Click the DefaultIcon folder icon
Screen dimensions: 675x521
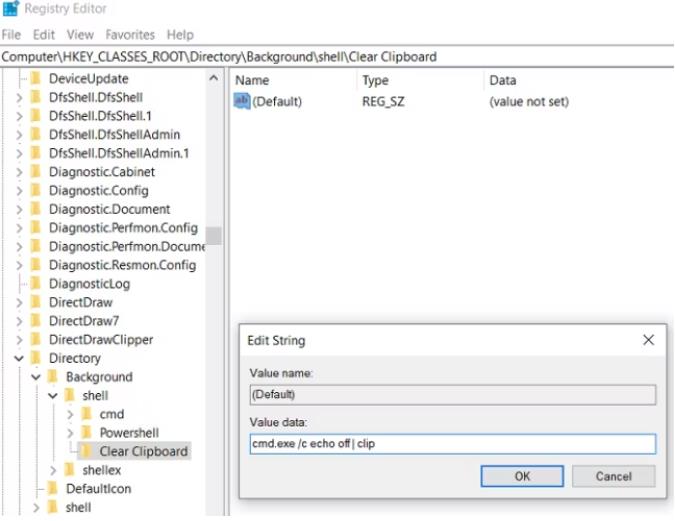coord(53,489)
